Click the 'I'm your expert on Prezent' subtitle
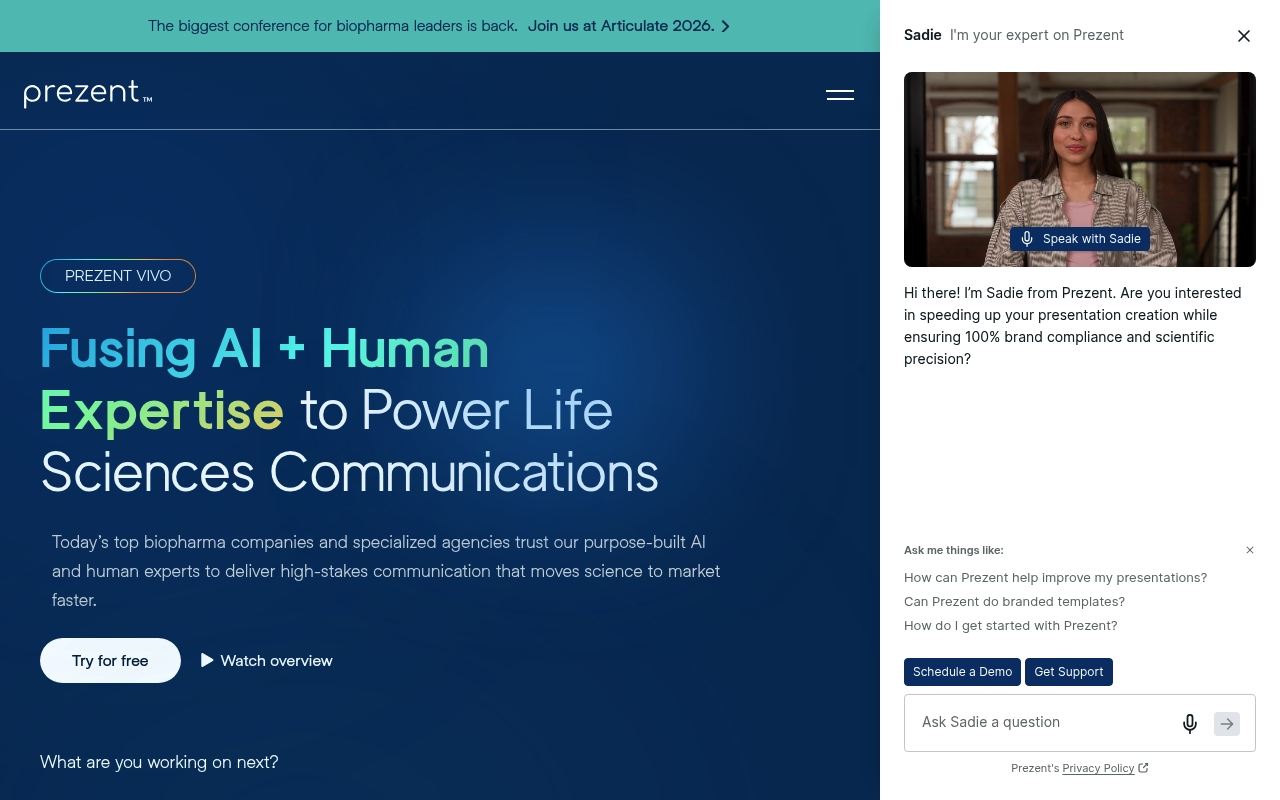The height and width of the screenshot is (800, 1280). click(x=1037, y=35)
